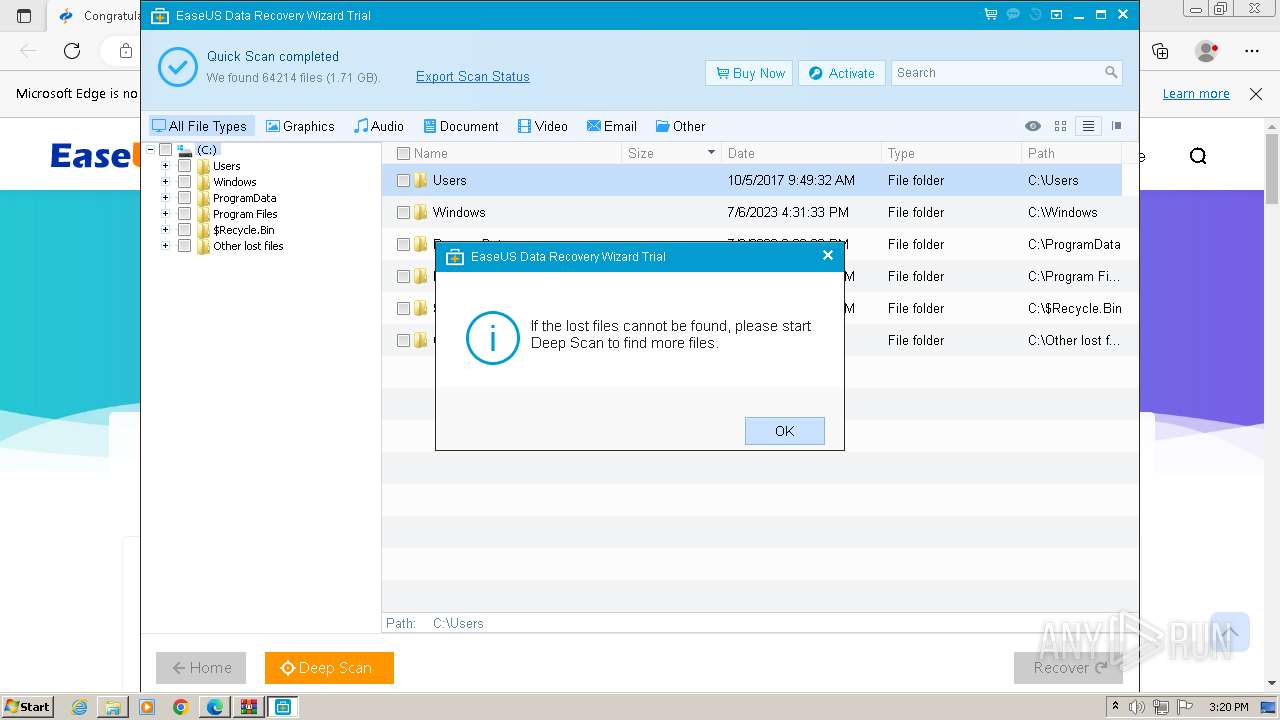Select the Users folder icon in list
This screenshot has width=1280, height=720.
pos(421,181)
